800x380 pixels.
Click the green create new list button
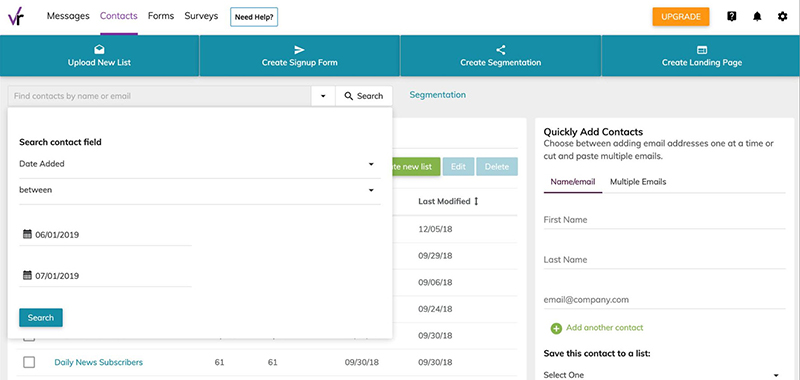(x=416, y=167)
